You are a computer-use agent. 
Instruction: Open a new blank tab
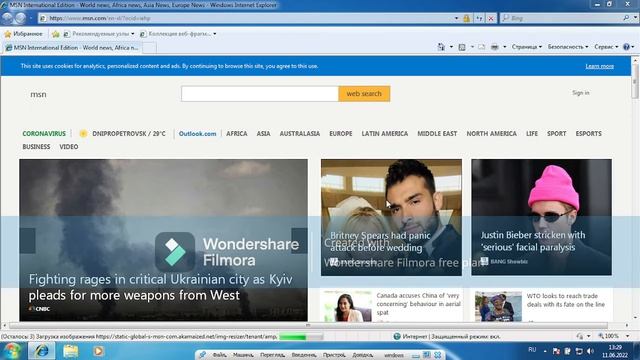(x=149, y=48)
